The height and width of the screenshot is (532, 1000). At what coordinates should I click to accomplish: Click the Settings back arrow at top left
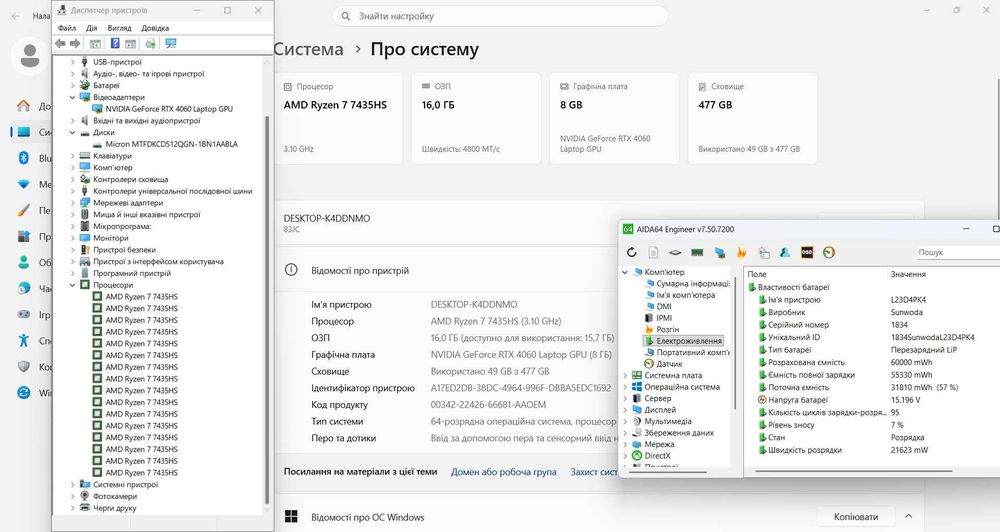[x=15, y=15]
